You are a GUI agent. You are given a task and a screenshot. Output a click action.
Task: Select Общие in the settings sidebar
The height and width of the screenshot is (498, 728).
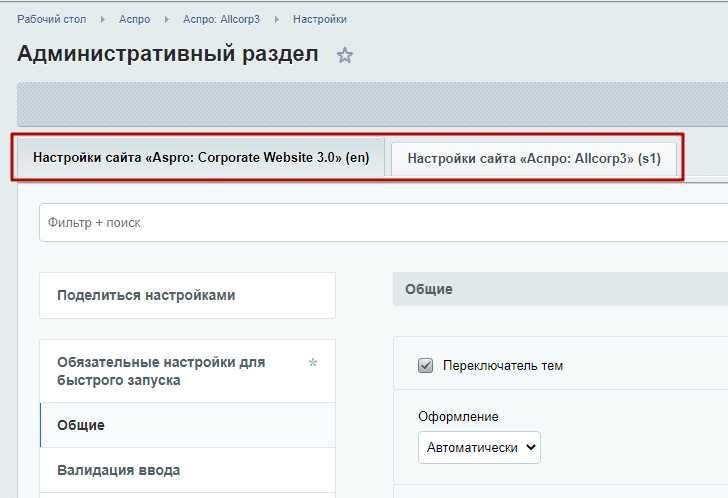point(187,425)
